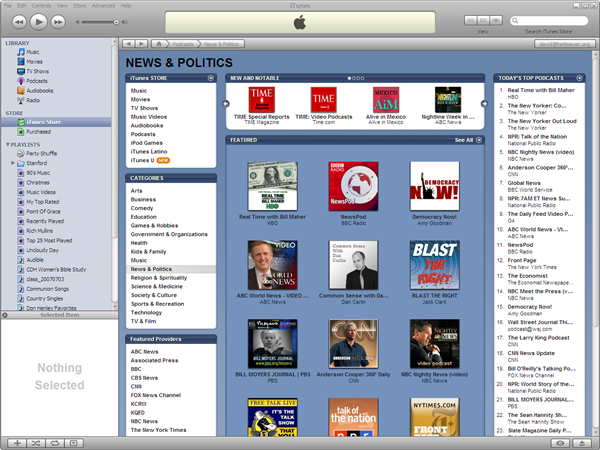
Task: Open the Store menu
Action: click(x=80, y=6)
